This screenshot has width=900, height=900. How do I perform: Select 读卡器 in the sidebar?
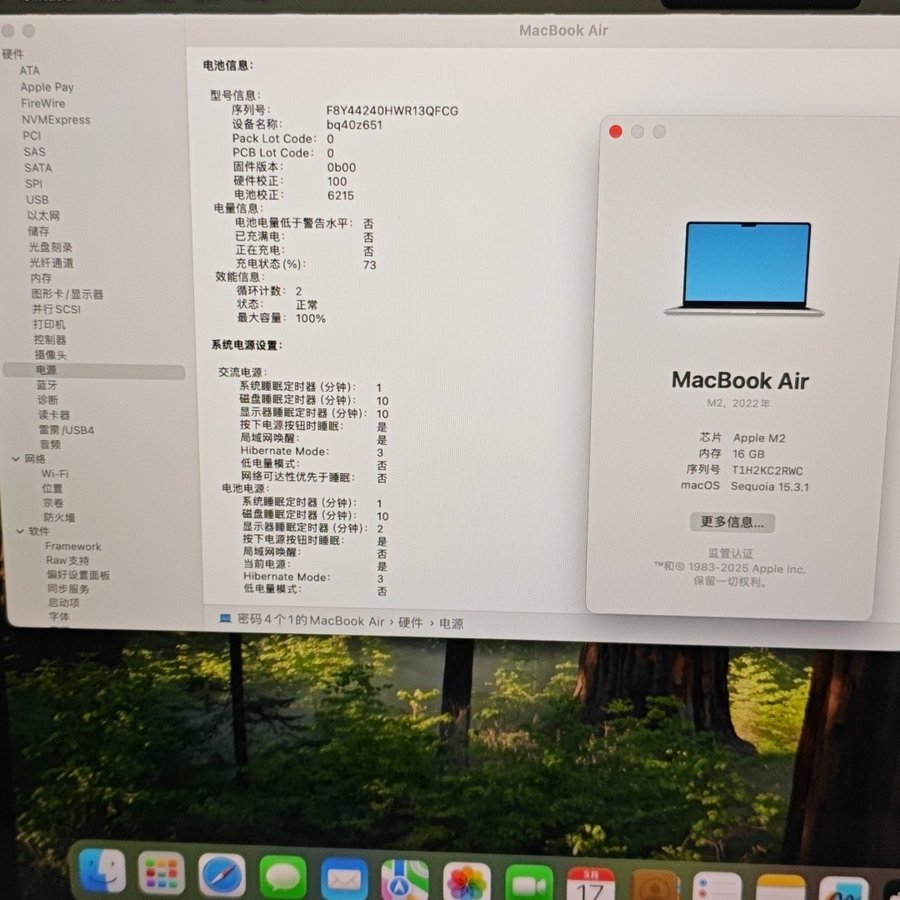point(54,414)
